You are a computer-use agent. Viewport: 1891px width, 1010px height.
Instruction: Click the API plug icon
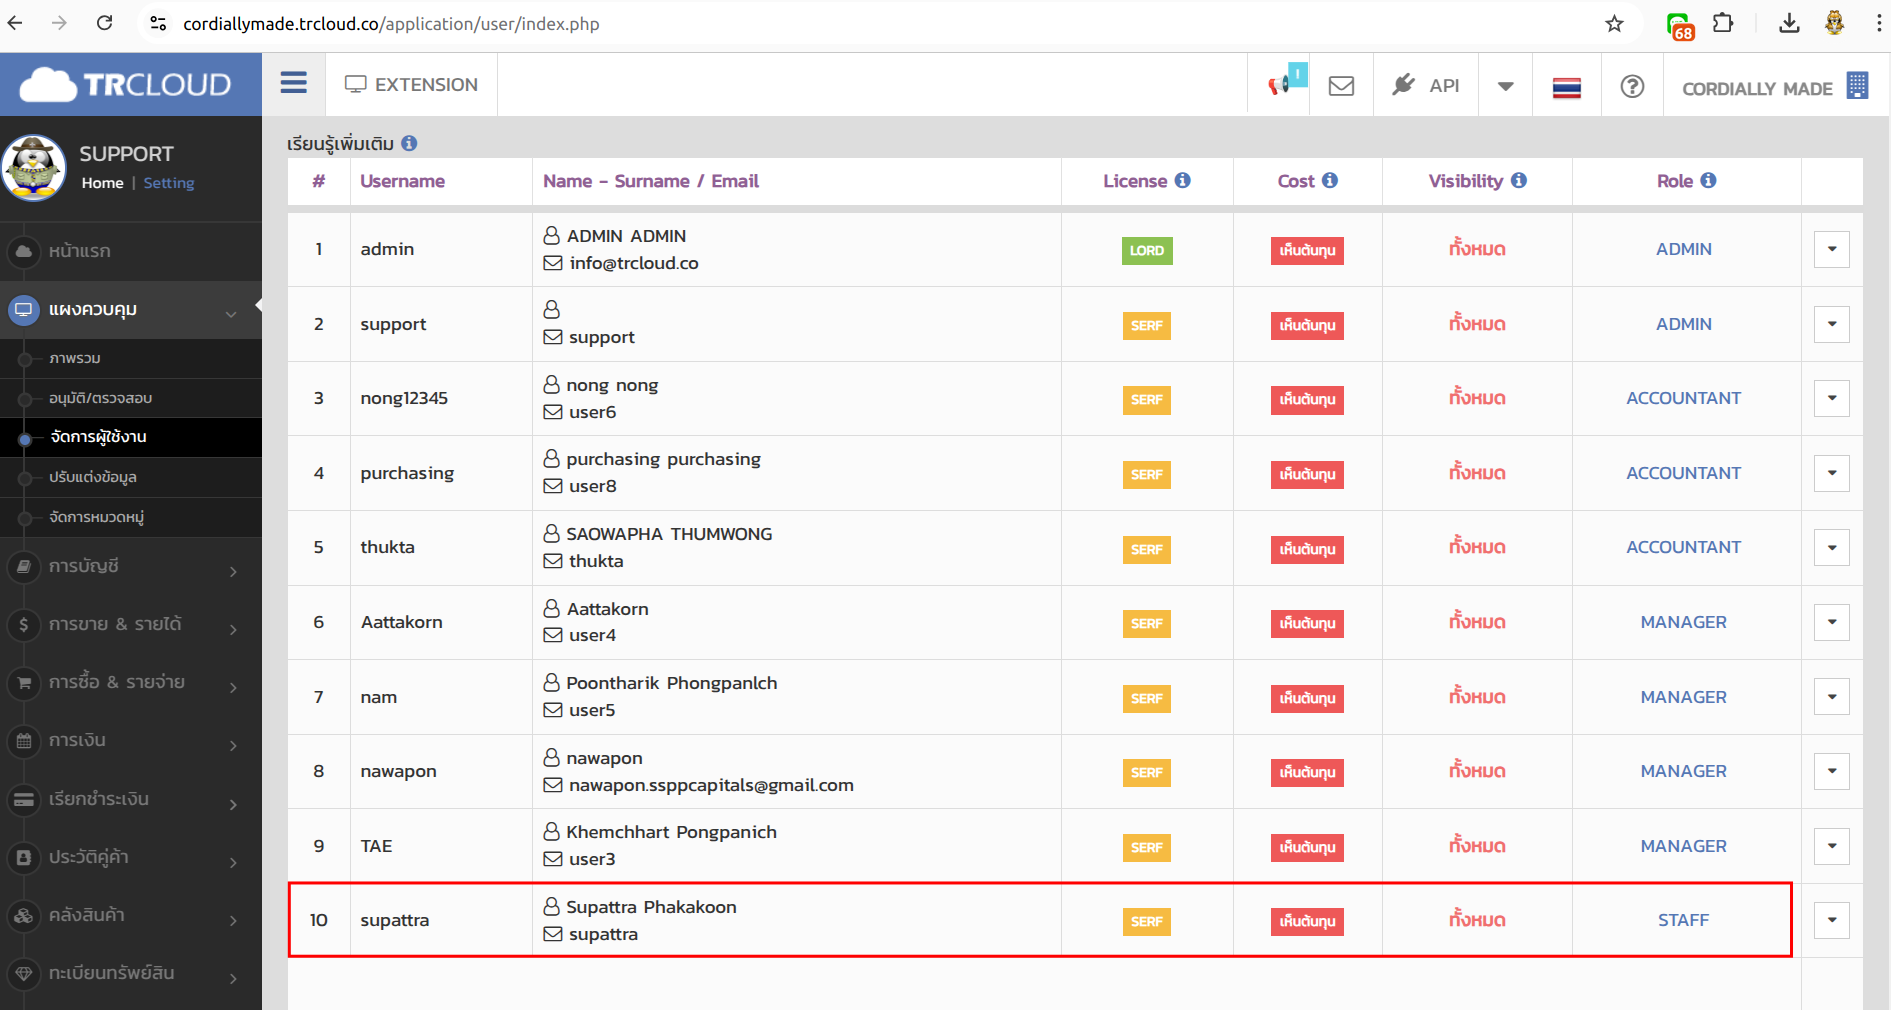click(1404, 85)
